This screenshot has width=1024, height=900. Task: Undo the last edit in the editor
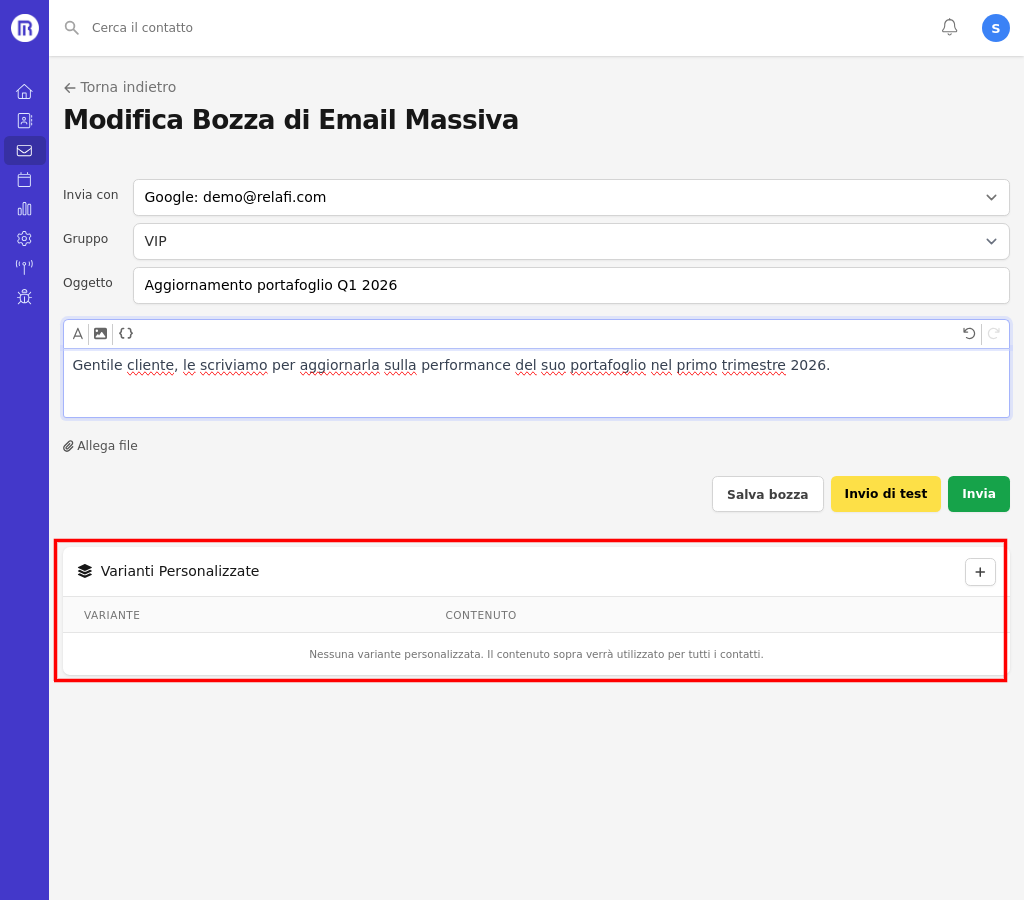click(968, 333)
